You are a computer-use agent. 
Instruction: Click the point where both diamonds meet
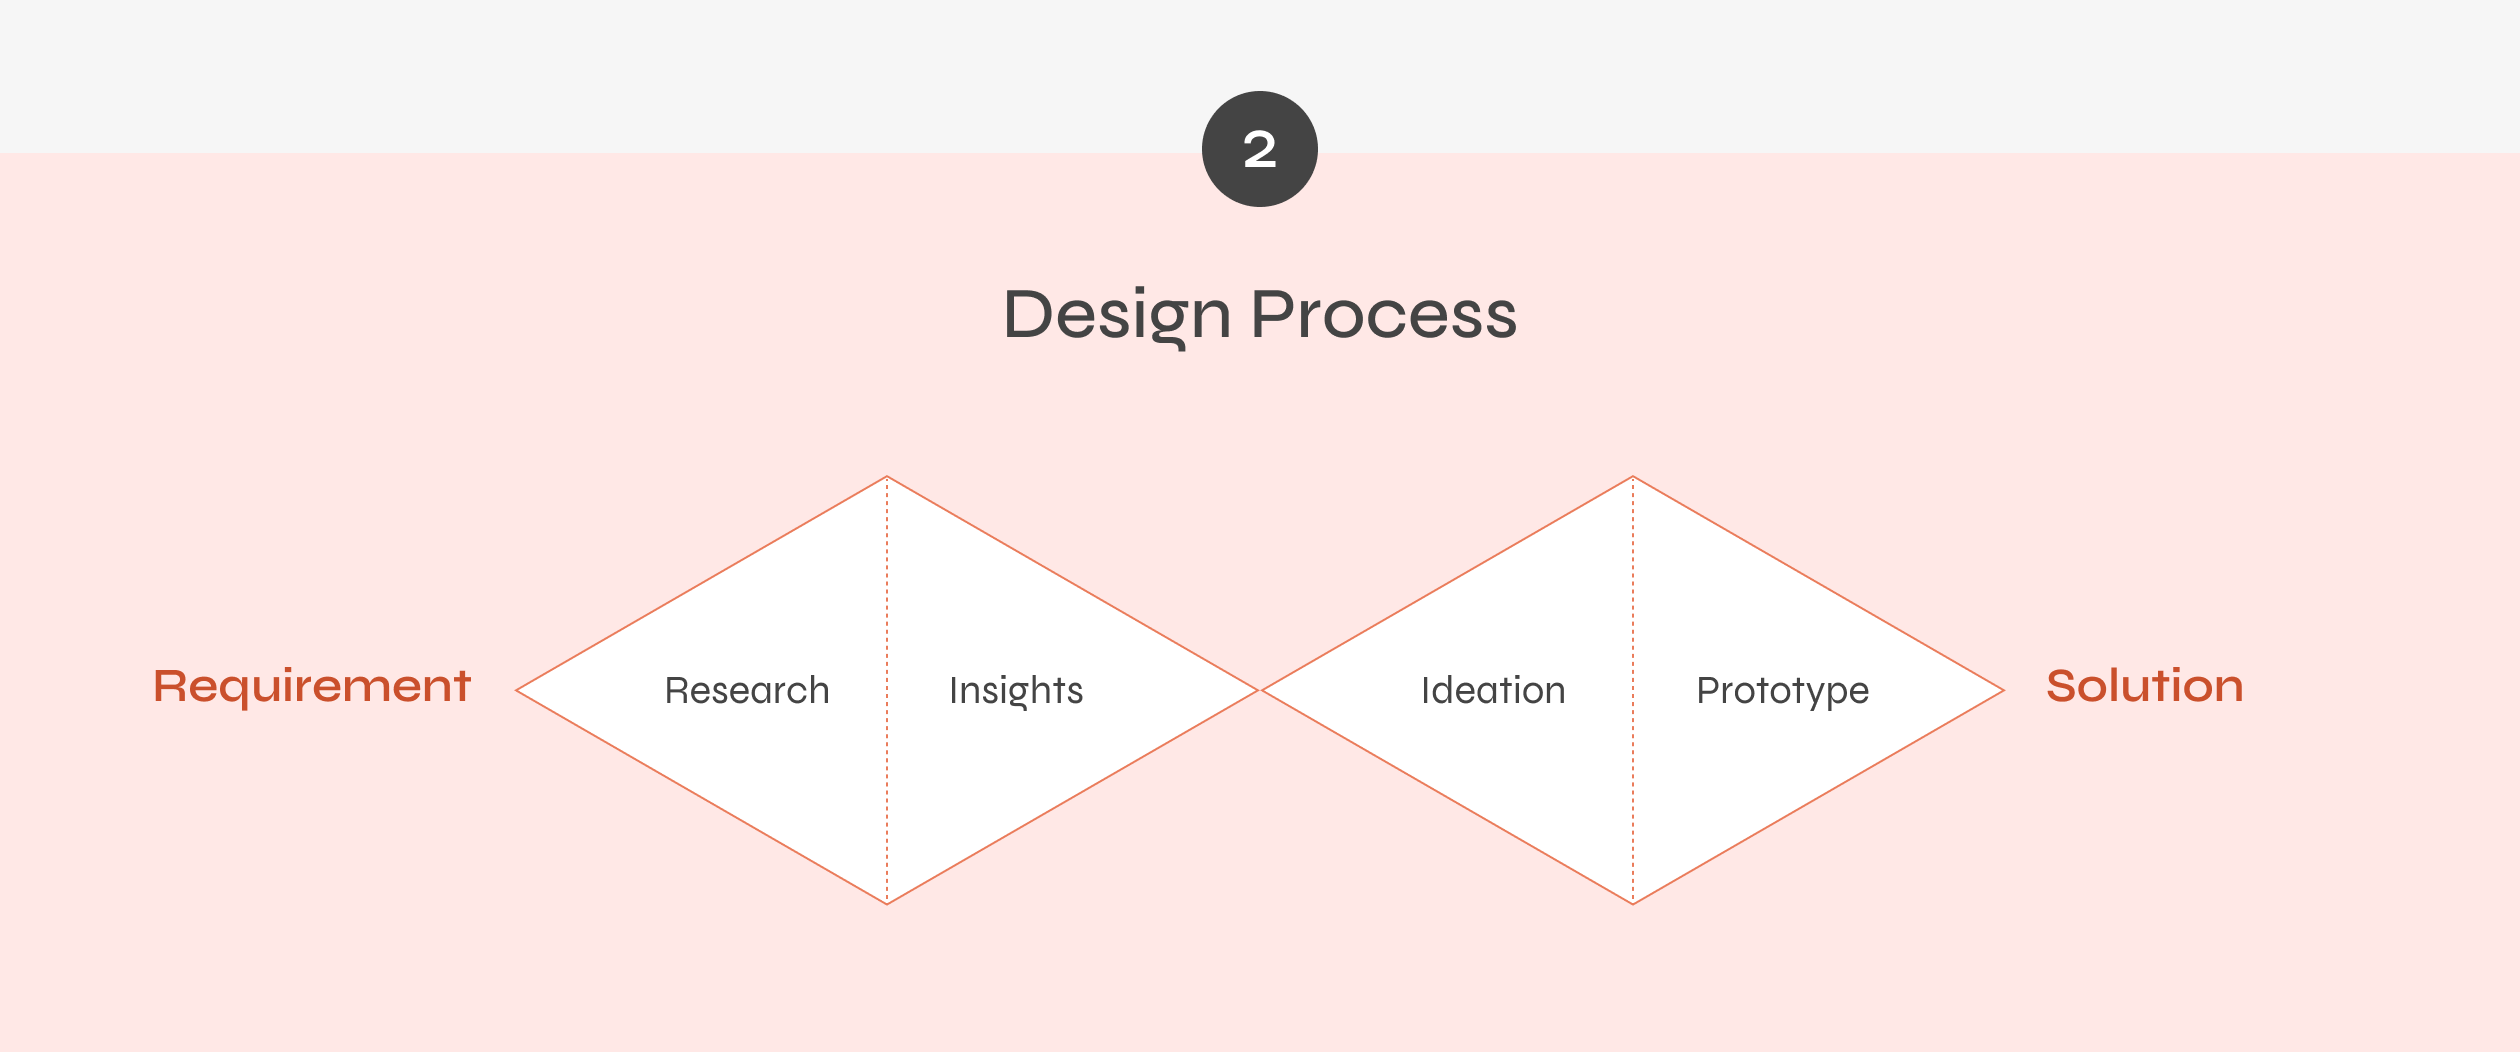pyautogui.click(x=1260, y=690)
